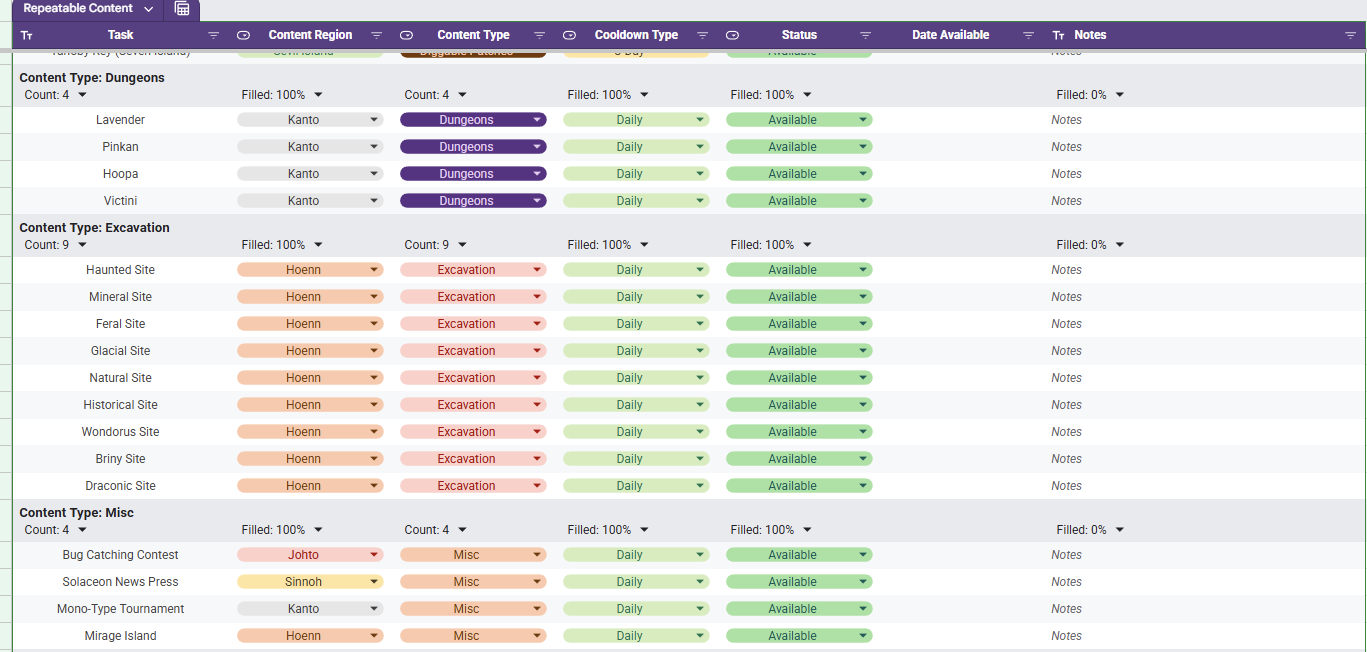Open the Victini row Dungeons type dropdown
This screenshot has width=1367, height=652.
pyautogui.click(x=537, y=201)
